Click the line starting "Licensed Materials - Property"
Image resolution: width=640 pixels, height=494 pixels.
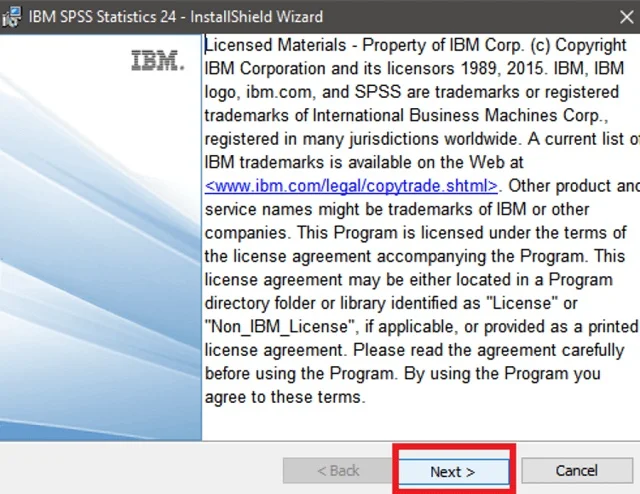point(416,45)
